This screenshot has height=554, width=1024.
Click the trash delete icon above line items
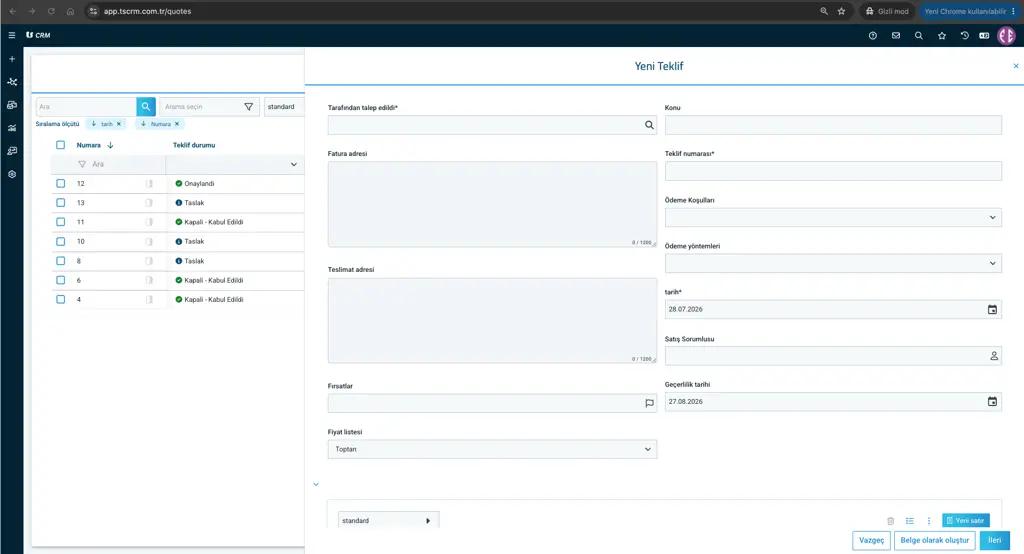point(890,521)
